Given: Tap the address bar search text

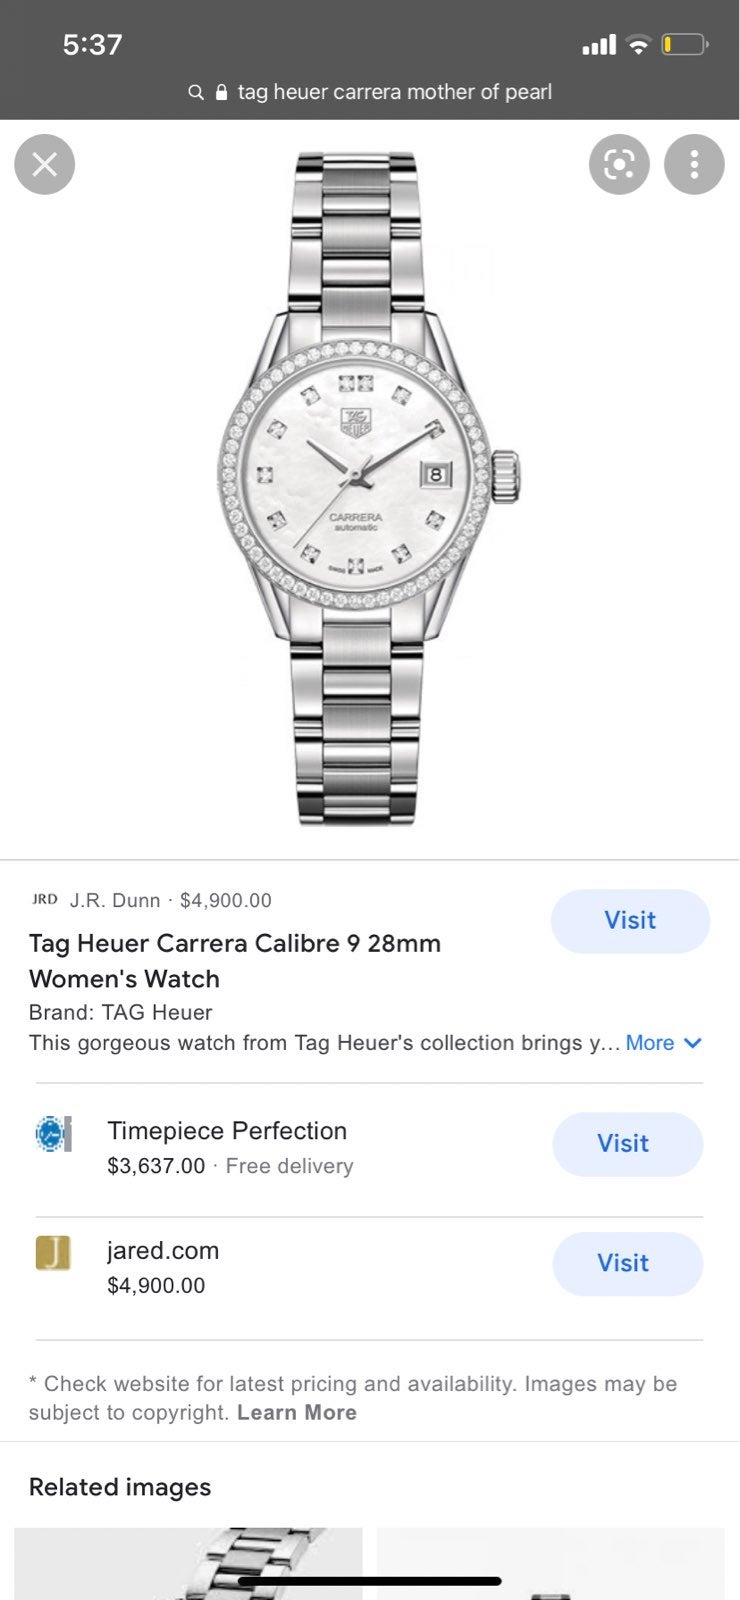Looking at the screenshot, I should (395, 92).
